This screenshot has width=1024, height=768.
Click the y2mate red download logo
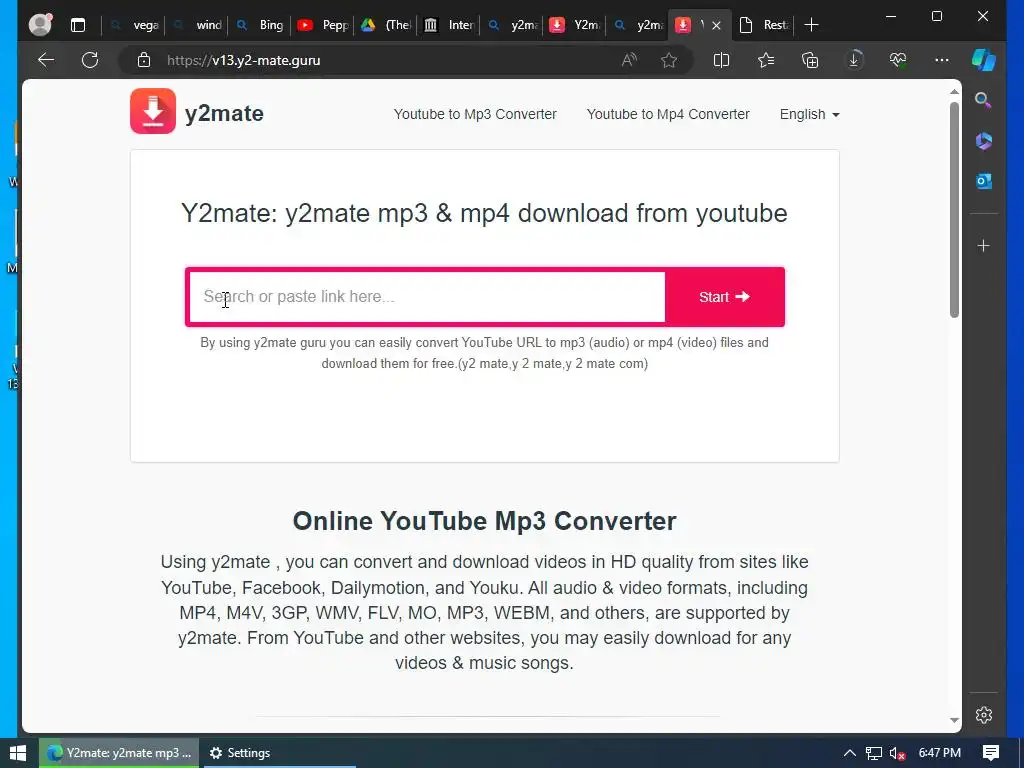pos(153,111)
